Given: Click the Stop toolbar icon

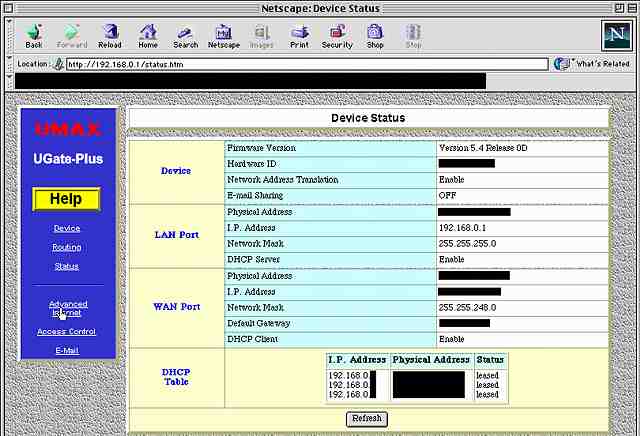Looking at the screenshot, I should (x=413, y=36).
